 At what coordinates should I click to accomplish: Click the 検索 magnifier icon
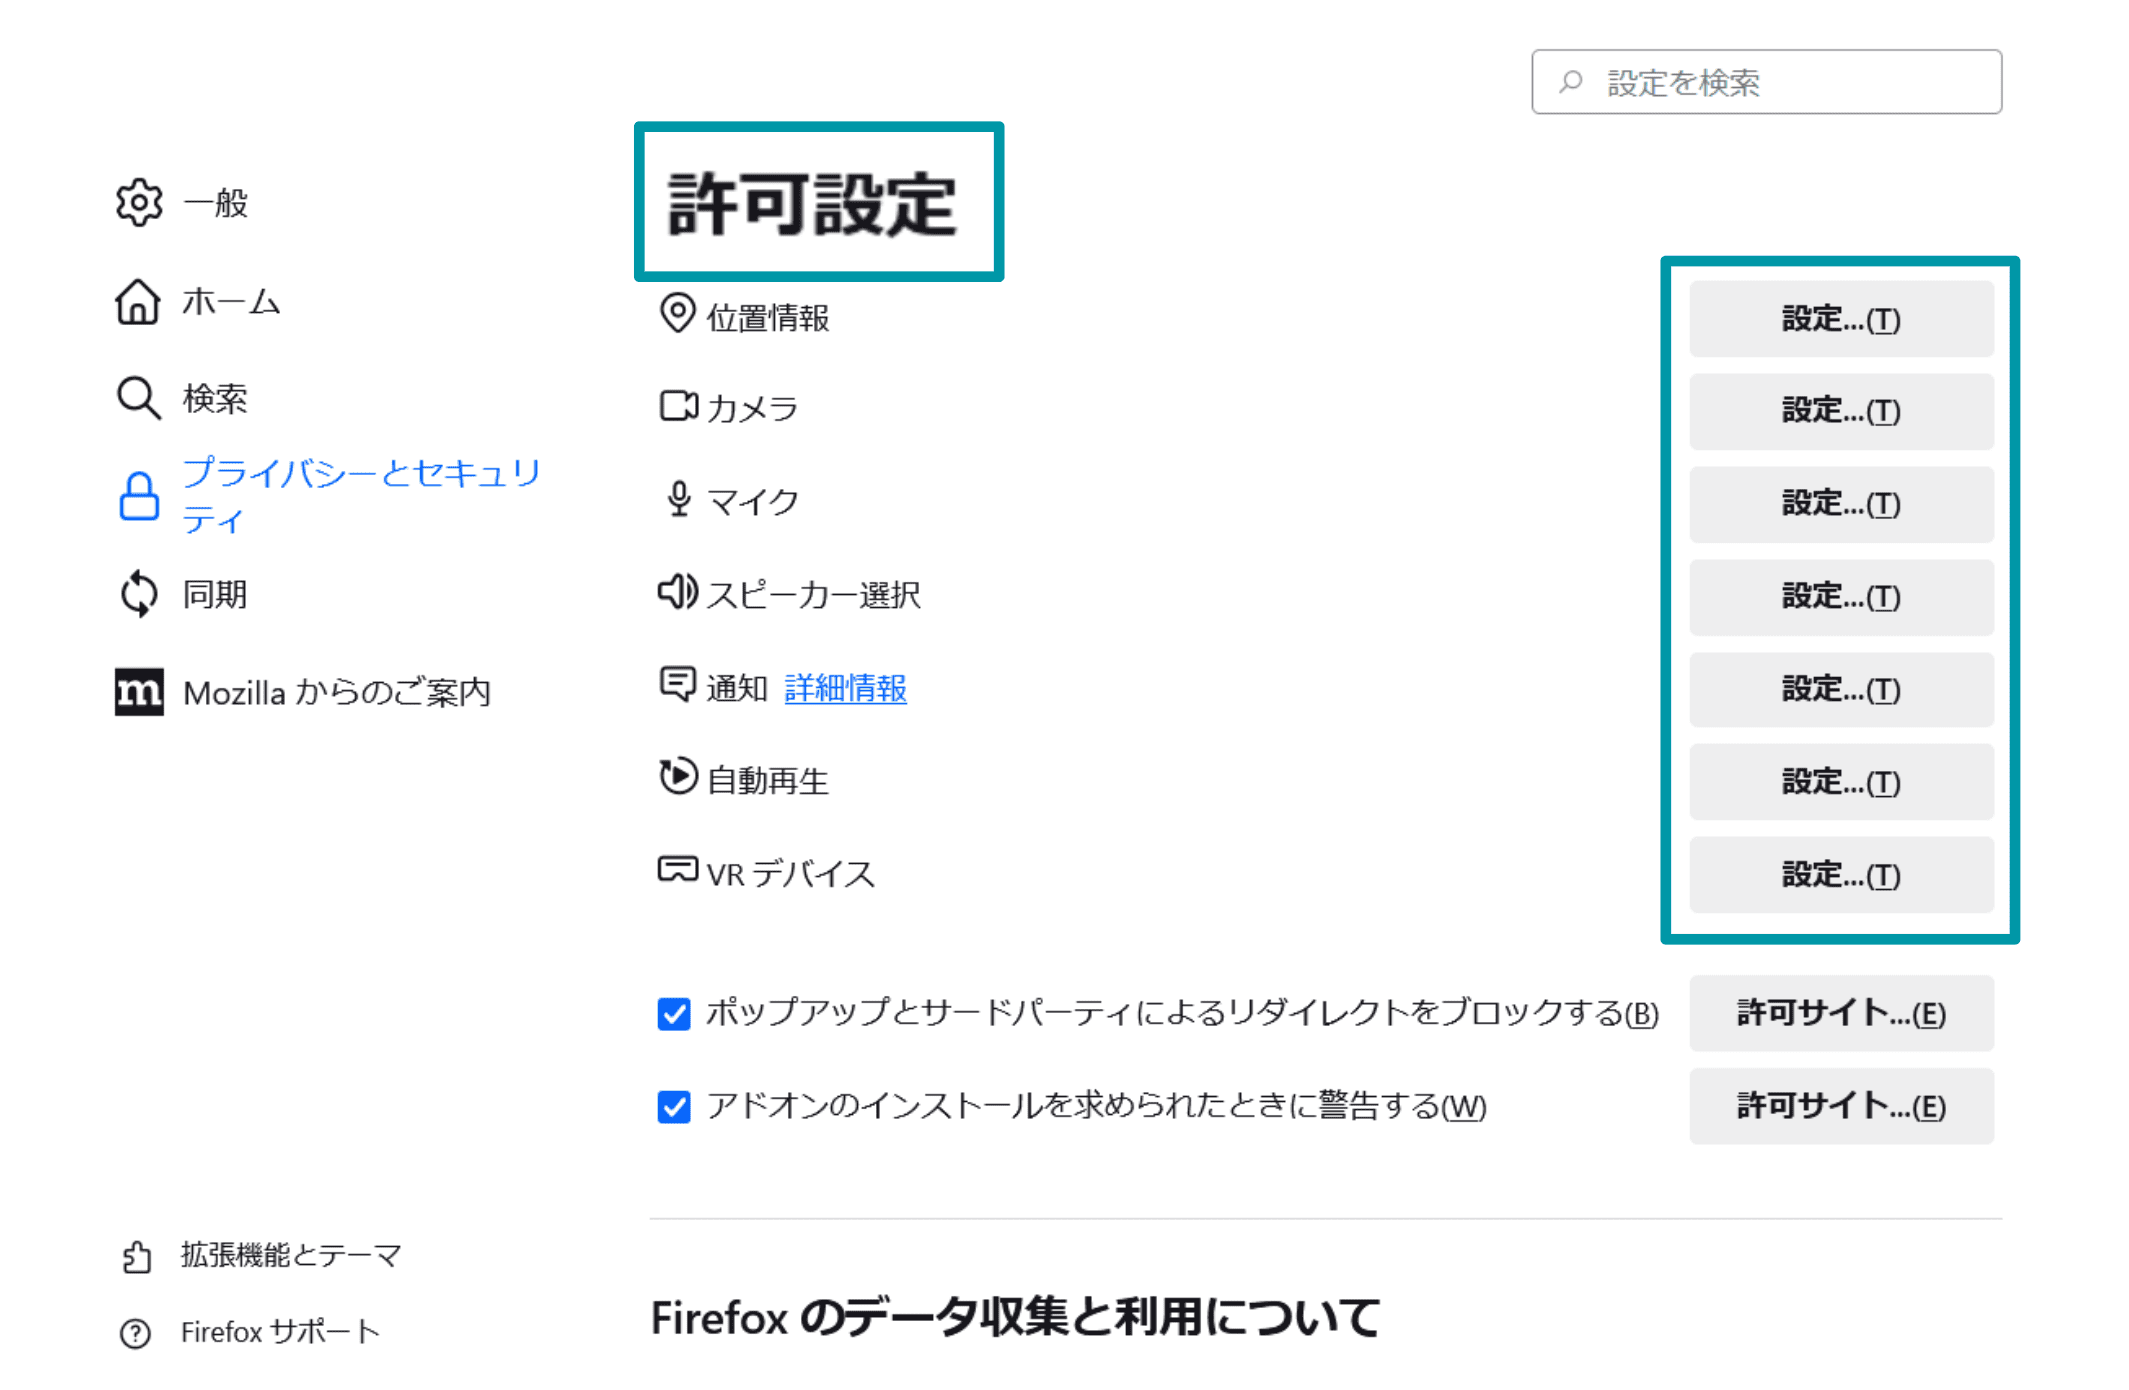(137, 396)
